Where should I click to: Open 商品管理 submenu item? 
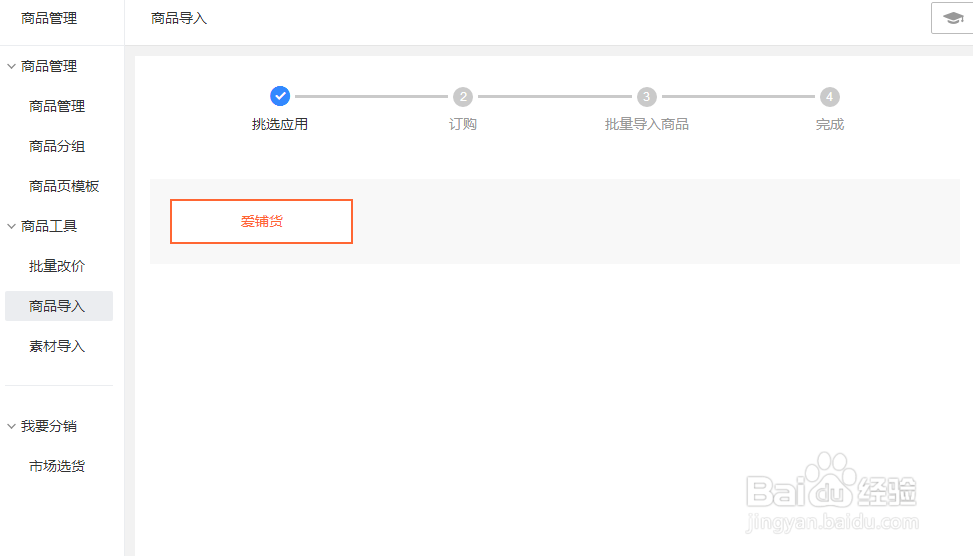[x=57, y=106]
